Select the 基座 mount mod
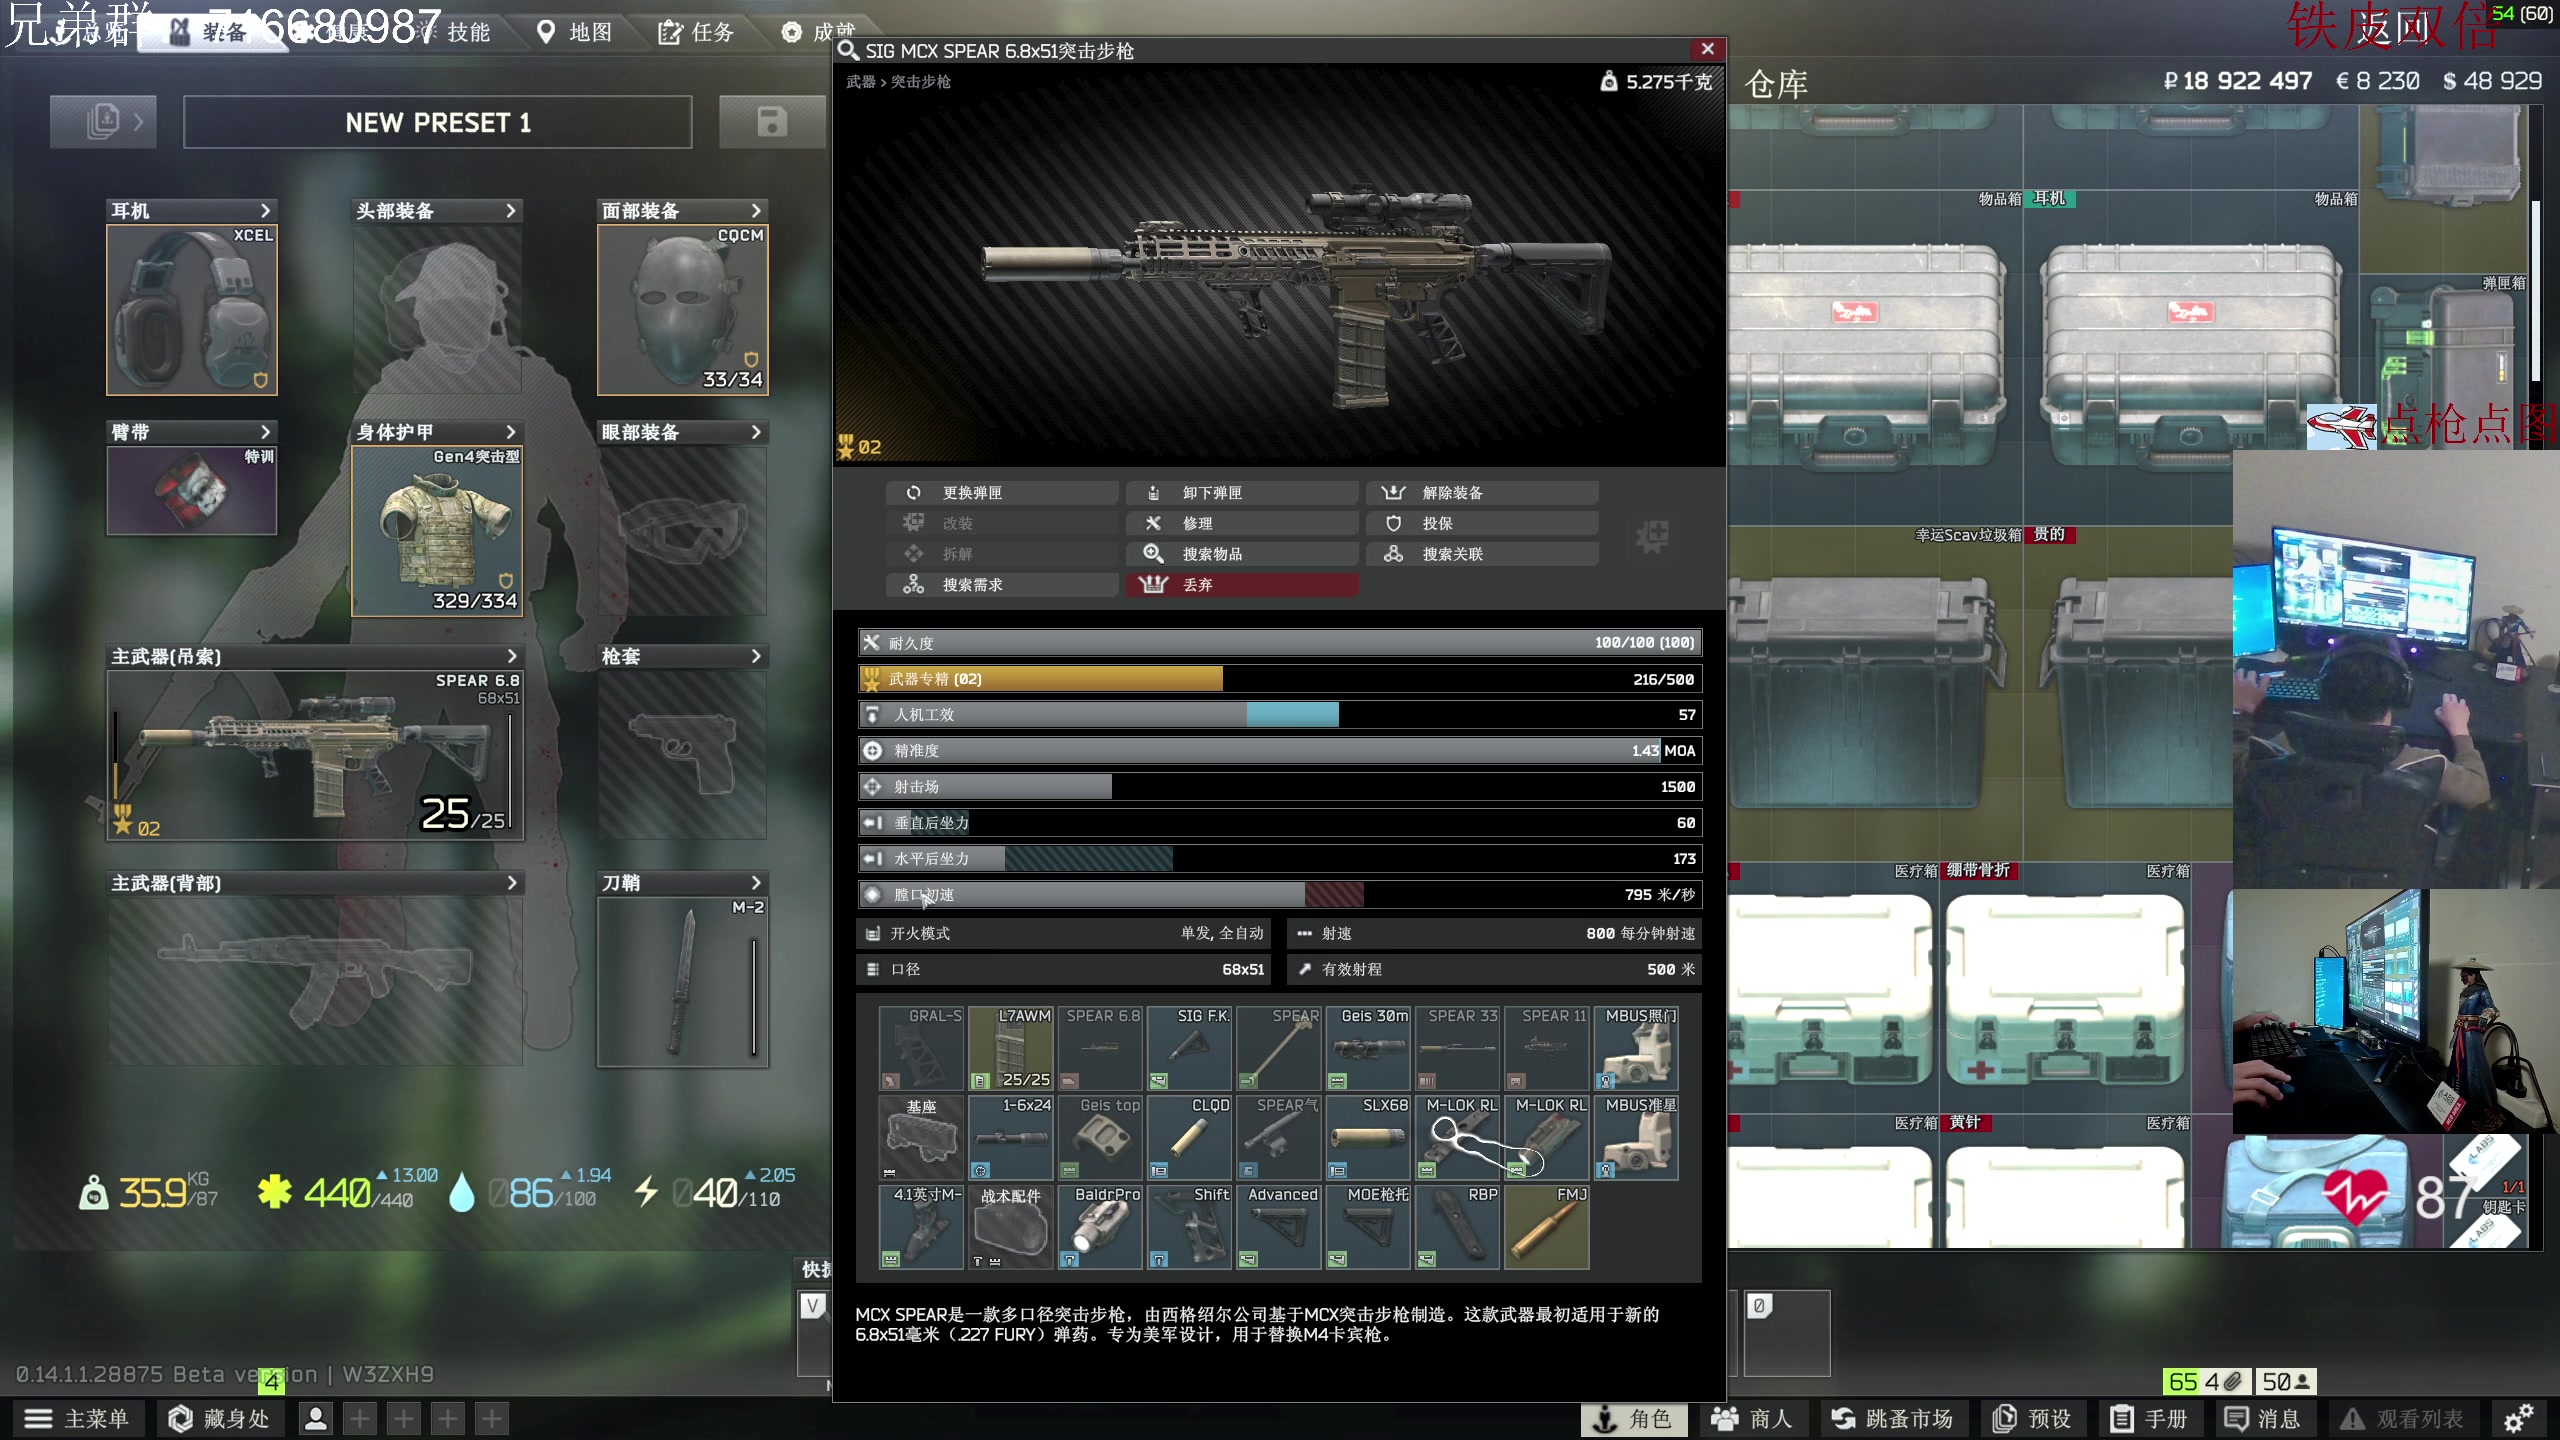The width and height of the screenshot is (2560, 1440). (921, 1138)
